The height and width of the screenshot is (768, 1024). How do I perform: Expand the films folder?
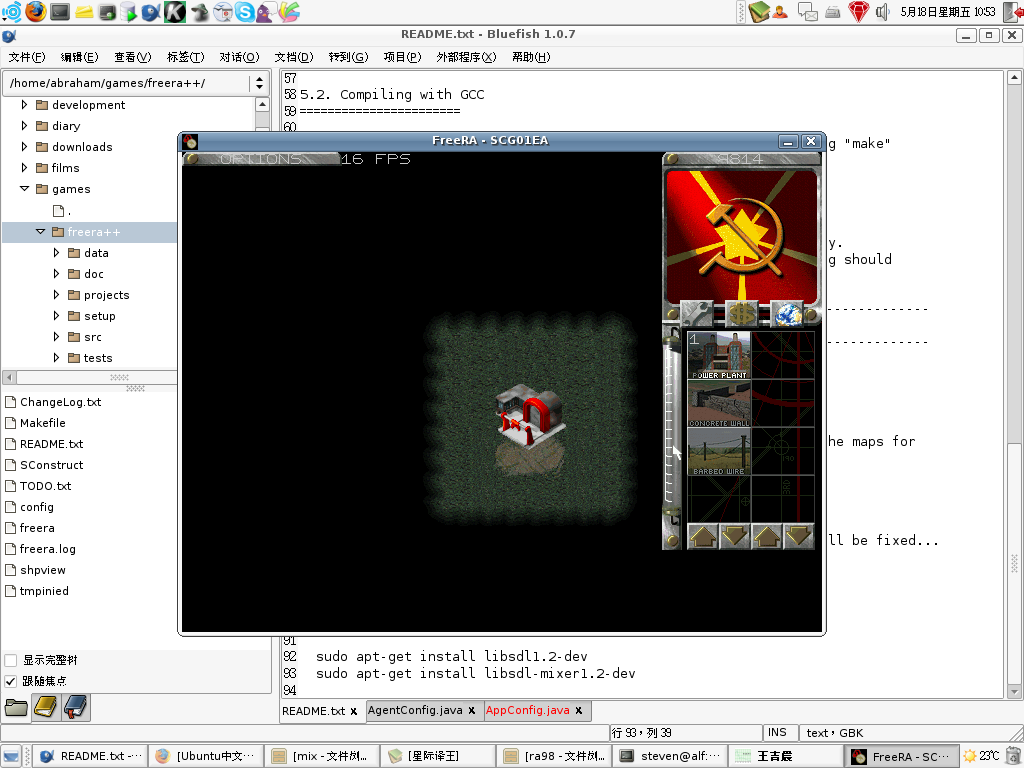coord(24,167)
